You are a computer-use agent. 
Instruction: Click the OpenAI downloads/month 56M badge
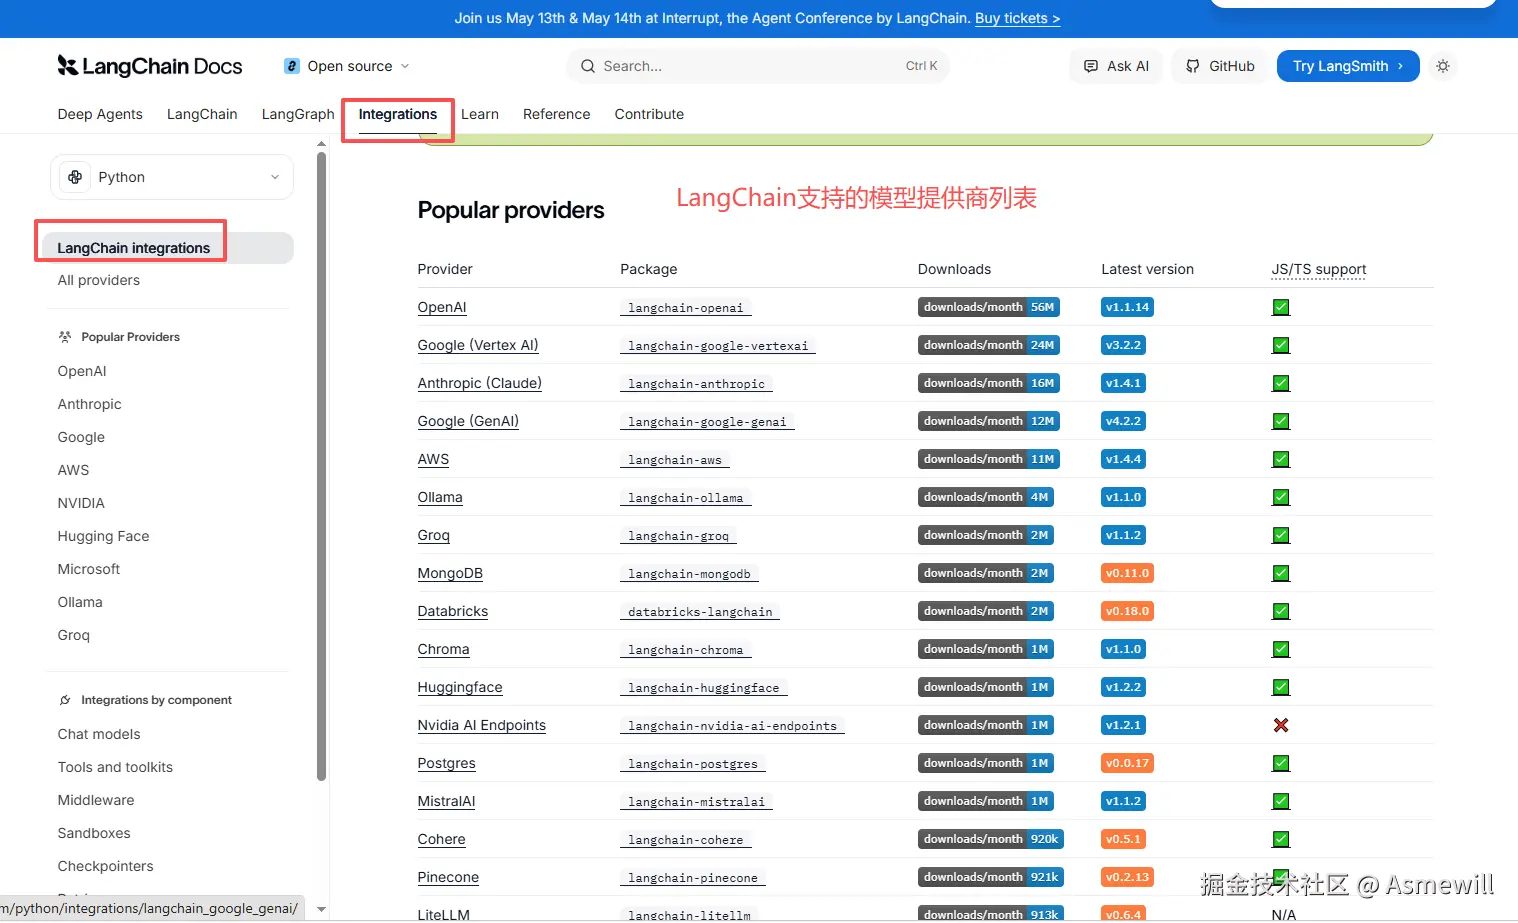pos(988,307)
